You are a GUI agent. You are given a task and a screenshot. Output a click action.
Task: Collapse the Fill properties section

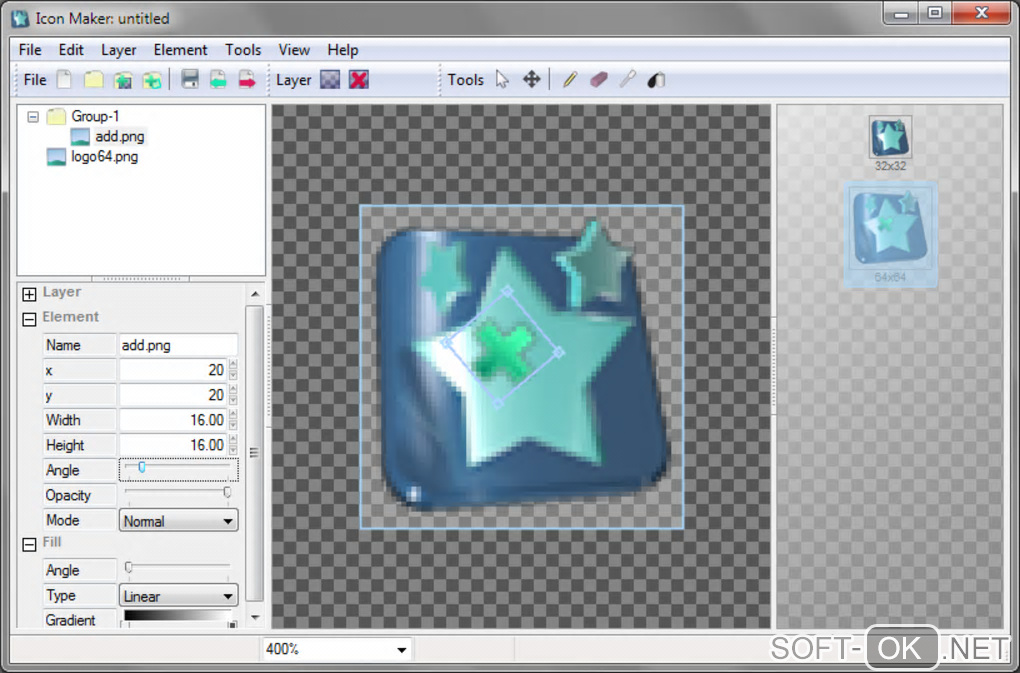pyautogui.click(x=29, y=544)
